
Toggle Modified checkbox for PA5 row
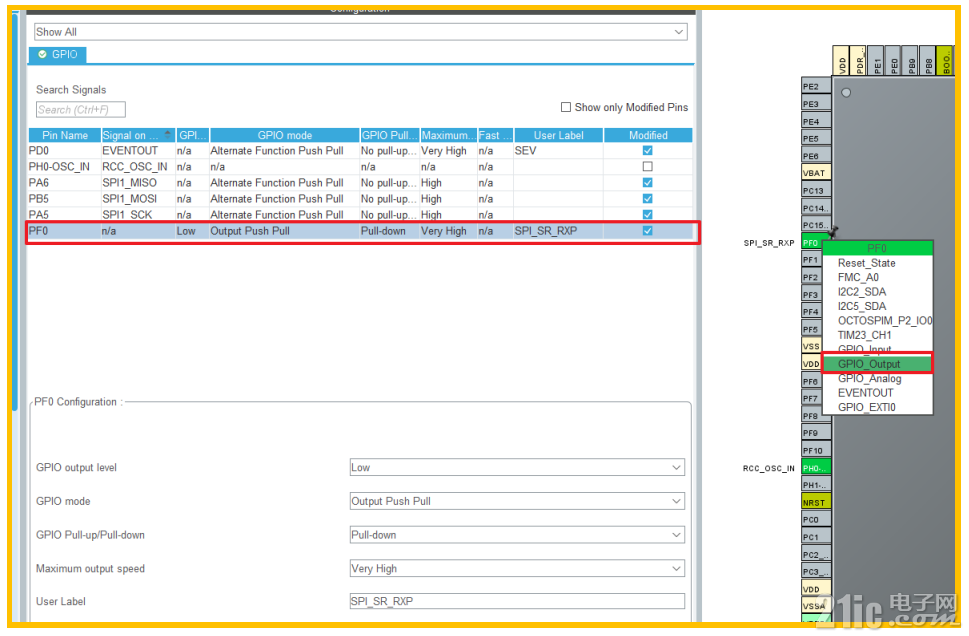(647, 214)
